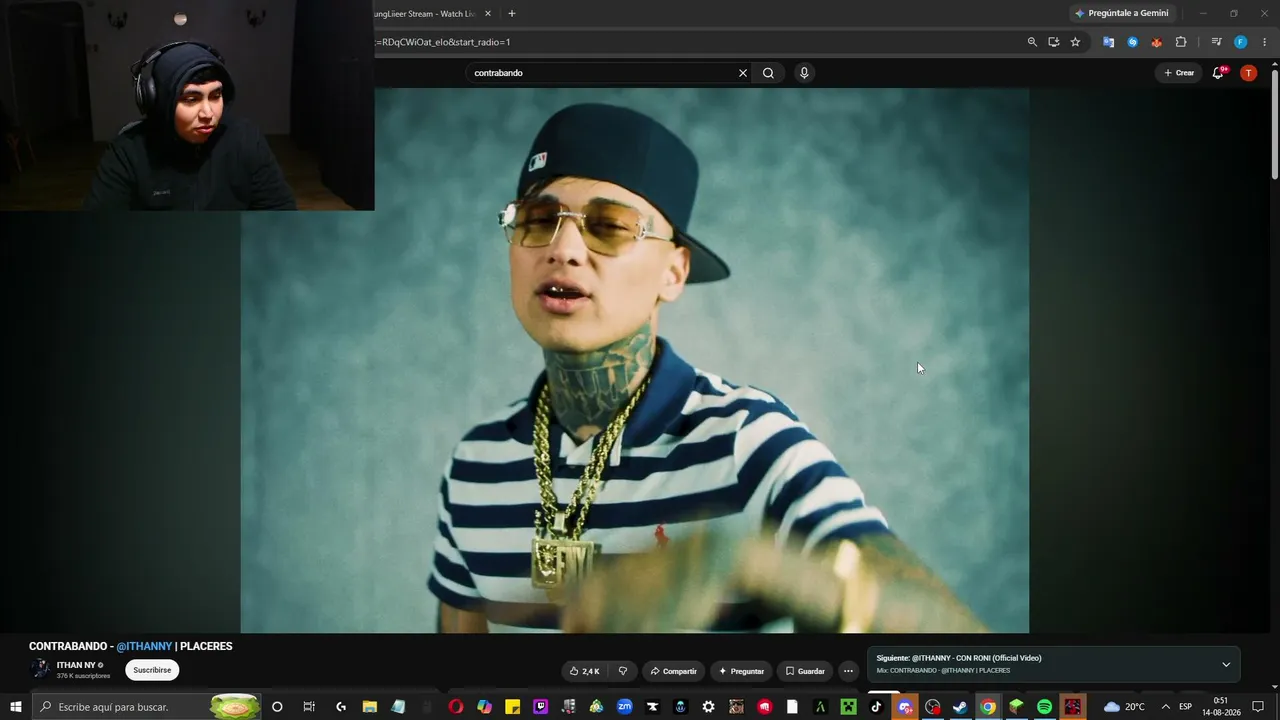Like the video showing 2,4 K
The width and height of the screenshot is (1280, 720).
pos(585,671)
